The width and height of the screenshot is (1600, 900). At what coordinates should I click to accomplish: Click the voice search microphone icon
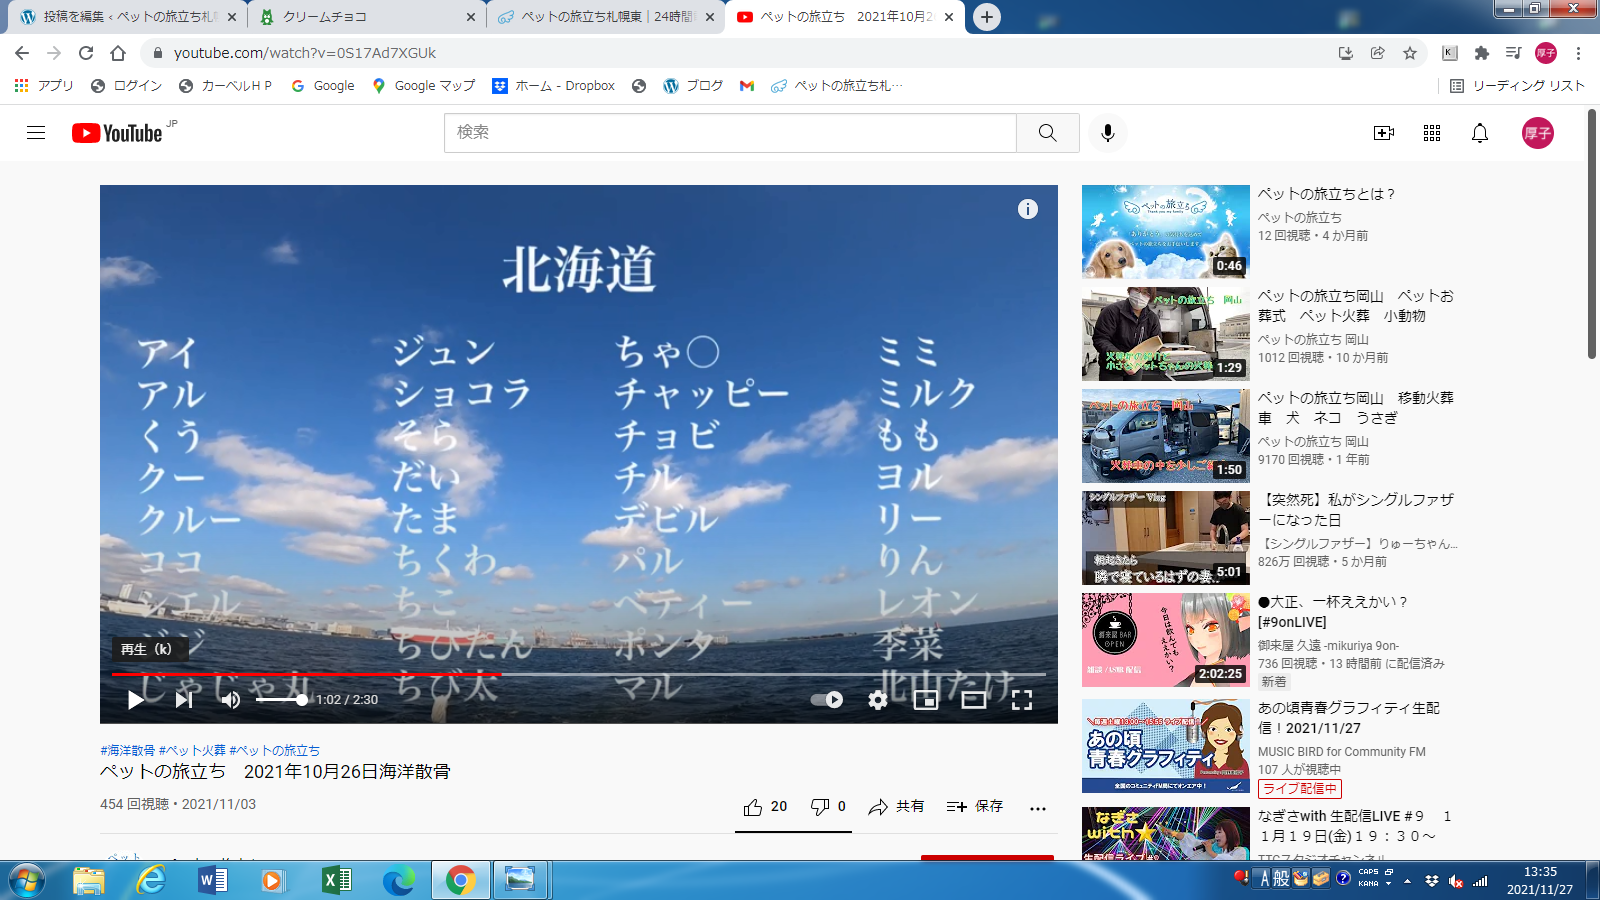[x=1107, y=133]
